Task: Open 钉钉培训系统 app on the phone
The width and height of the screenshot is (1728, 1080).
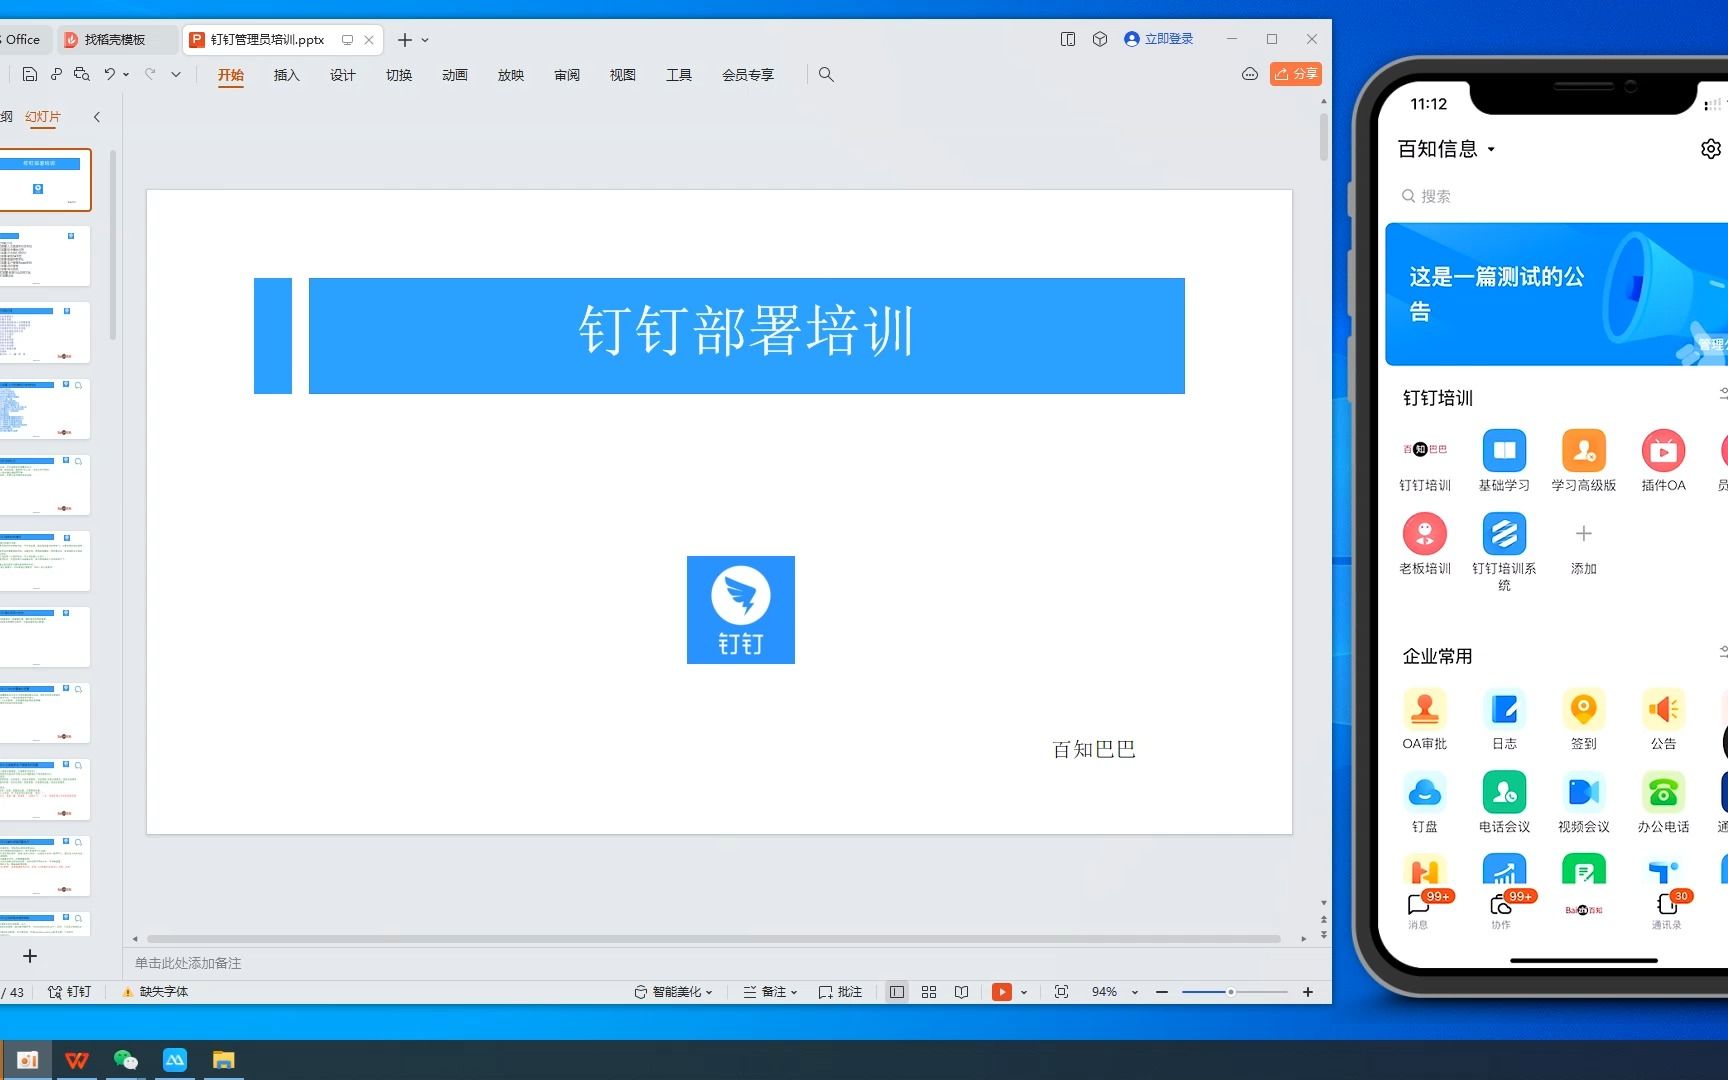Action: (1504, 552)
